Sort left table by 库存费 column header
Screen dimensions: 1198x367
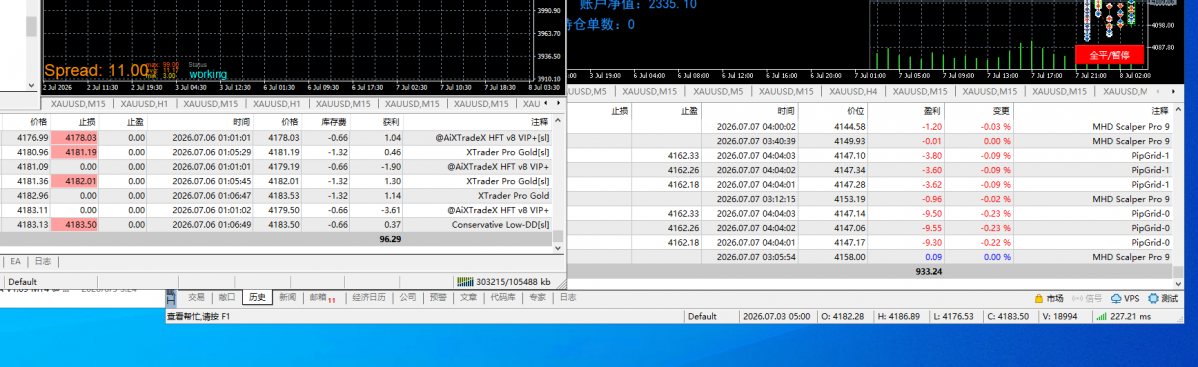click(326, 122)
